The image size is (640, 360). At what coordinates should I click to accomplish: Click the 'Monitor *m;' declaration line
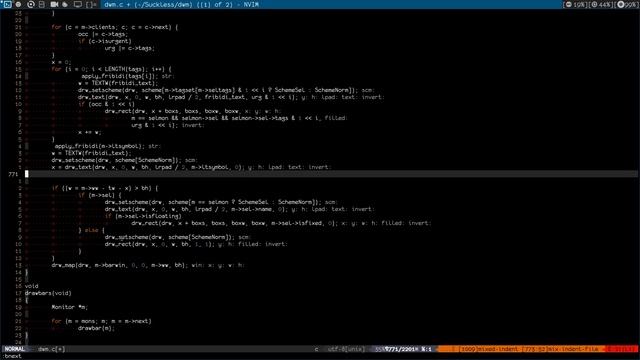point(69,307)
